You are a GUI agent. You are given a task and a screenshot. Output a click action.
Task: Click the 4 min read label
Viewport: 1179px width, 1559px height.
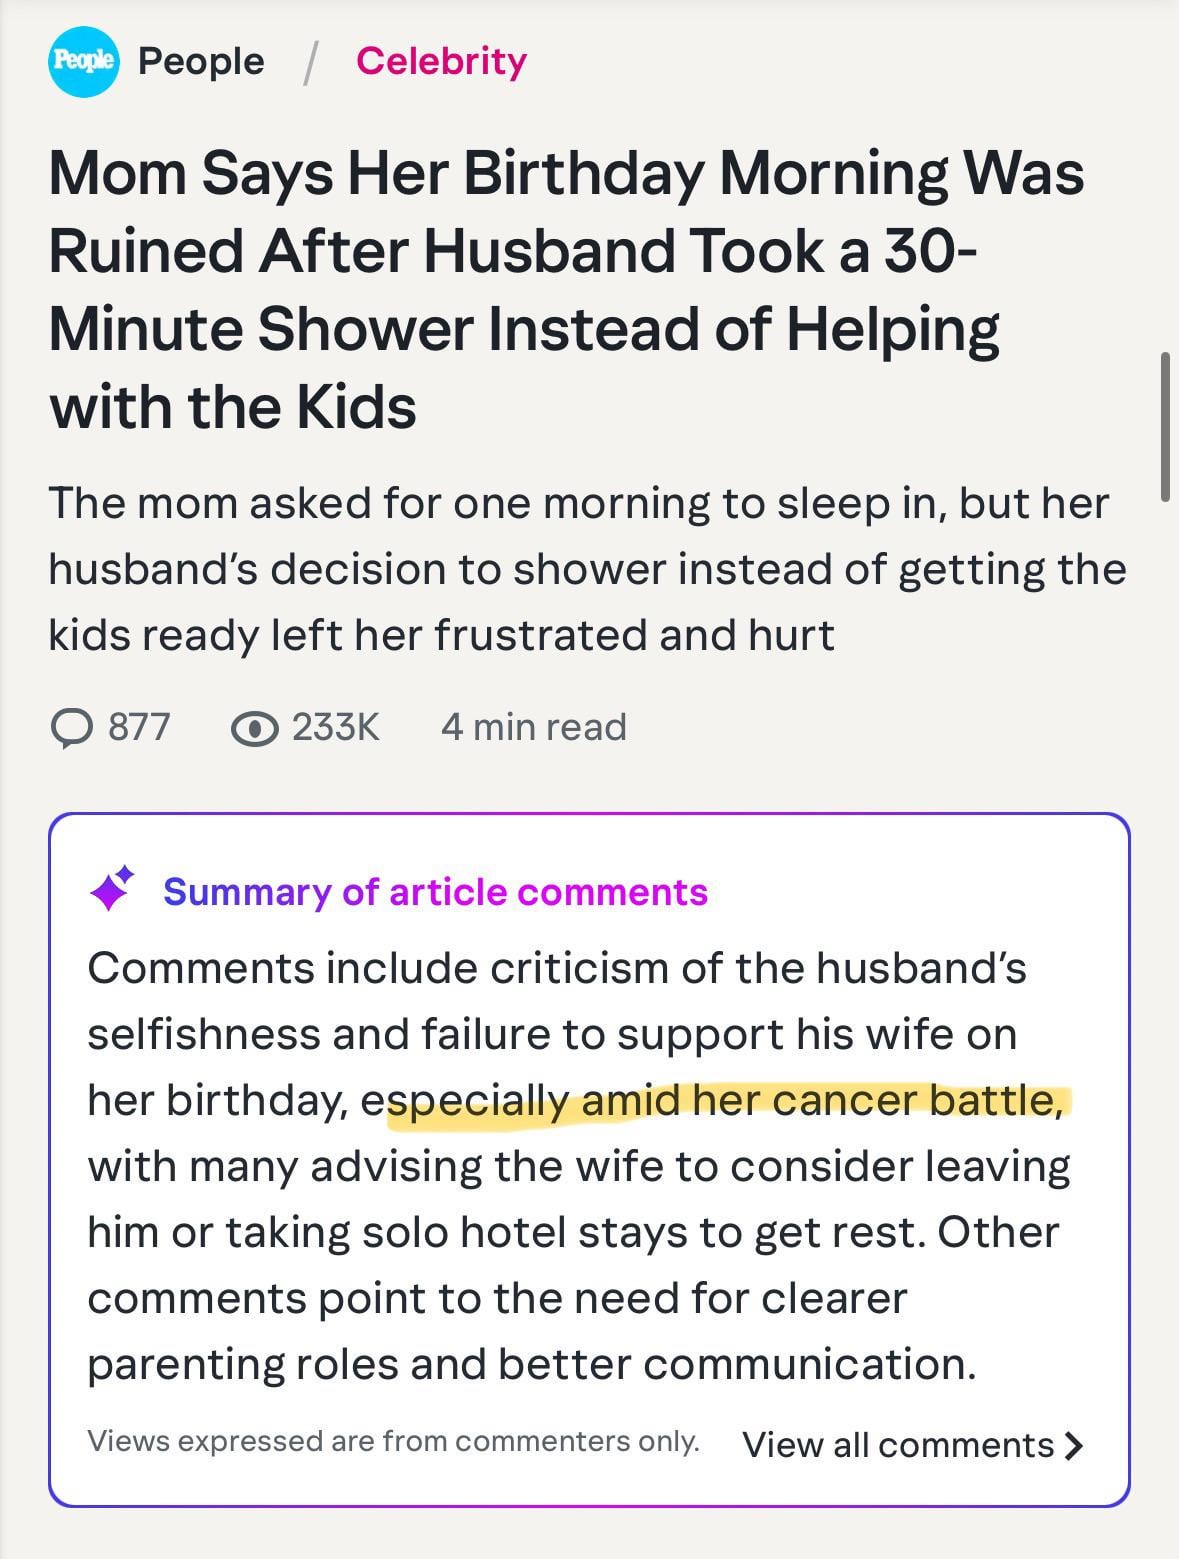coord(533,727)
